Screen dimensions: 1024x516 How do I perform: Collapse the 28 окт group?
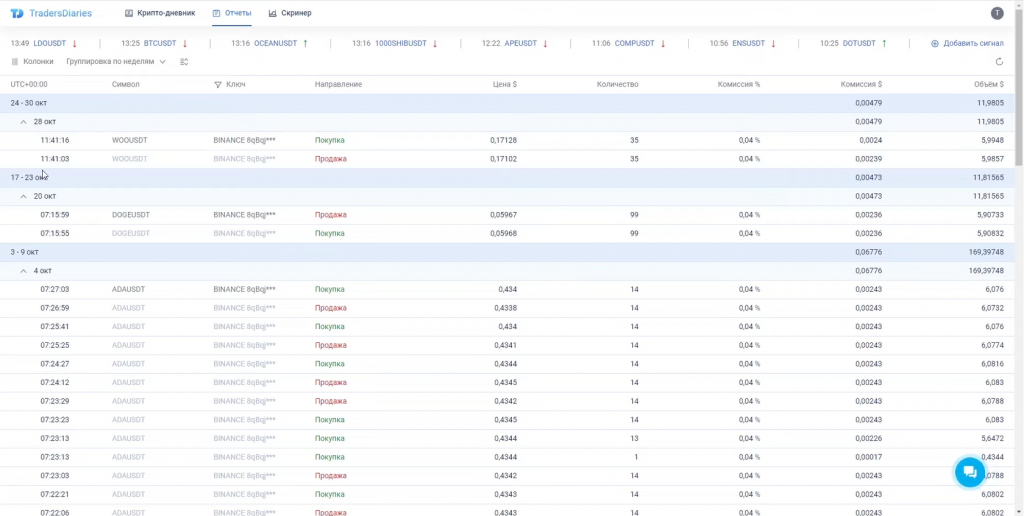pos(24,121)
